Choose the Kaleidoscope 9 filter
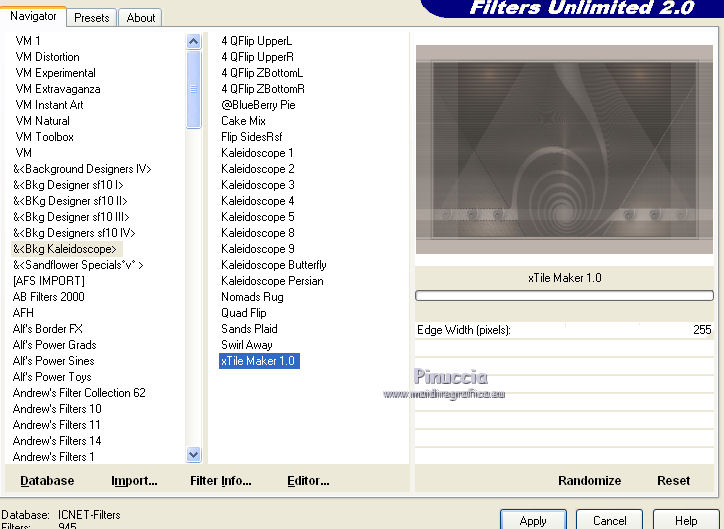This screenshot has height=529, width=724. coord(257,249)
